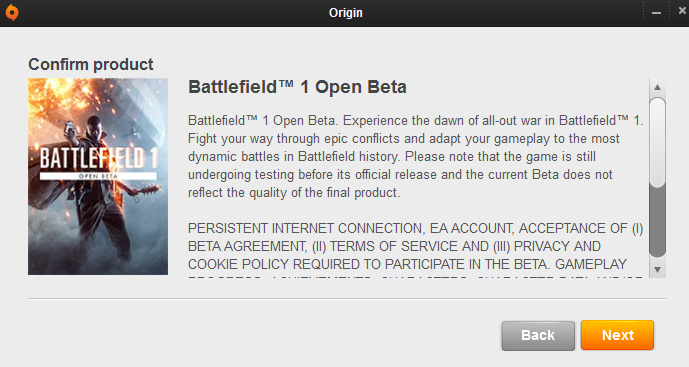Click the orange Origin logo icon

click(x=12, y=12)
